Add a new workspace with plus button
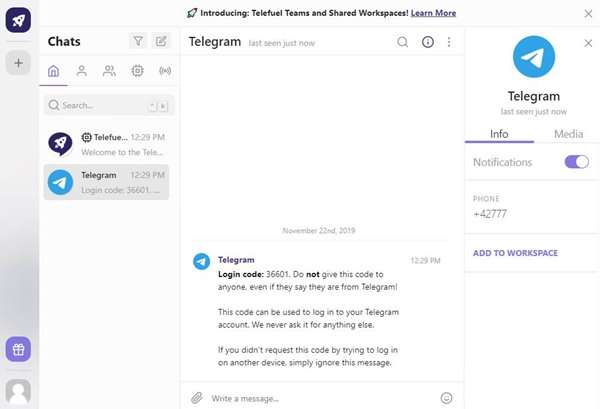 pyautogui.click(x=18, y=63)
